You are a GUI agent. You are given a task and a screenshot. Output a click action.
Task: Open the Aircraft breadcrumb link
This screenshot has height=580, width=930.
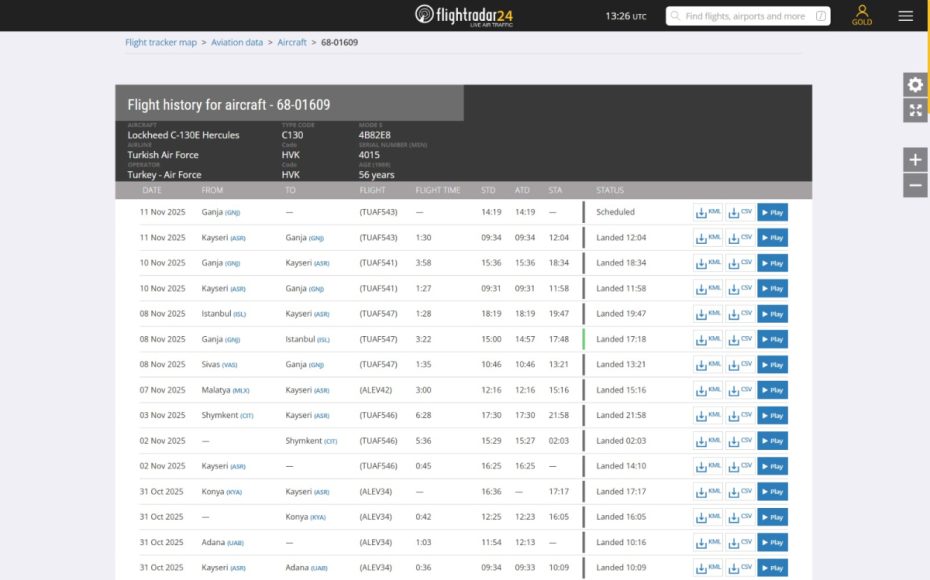pos(292,43)
